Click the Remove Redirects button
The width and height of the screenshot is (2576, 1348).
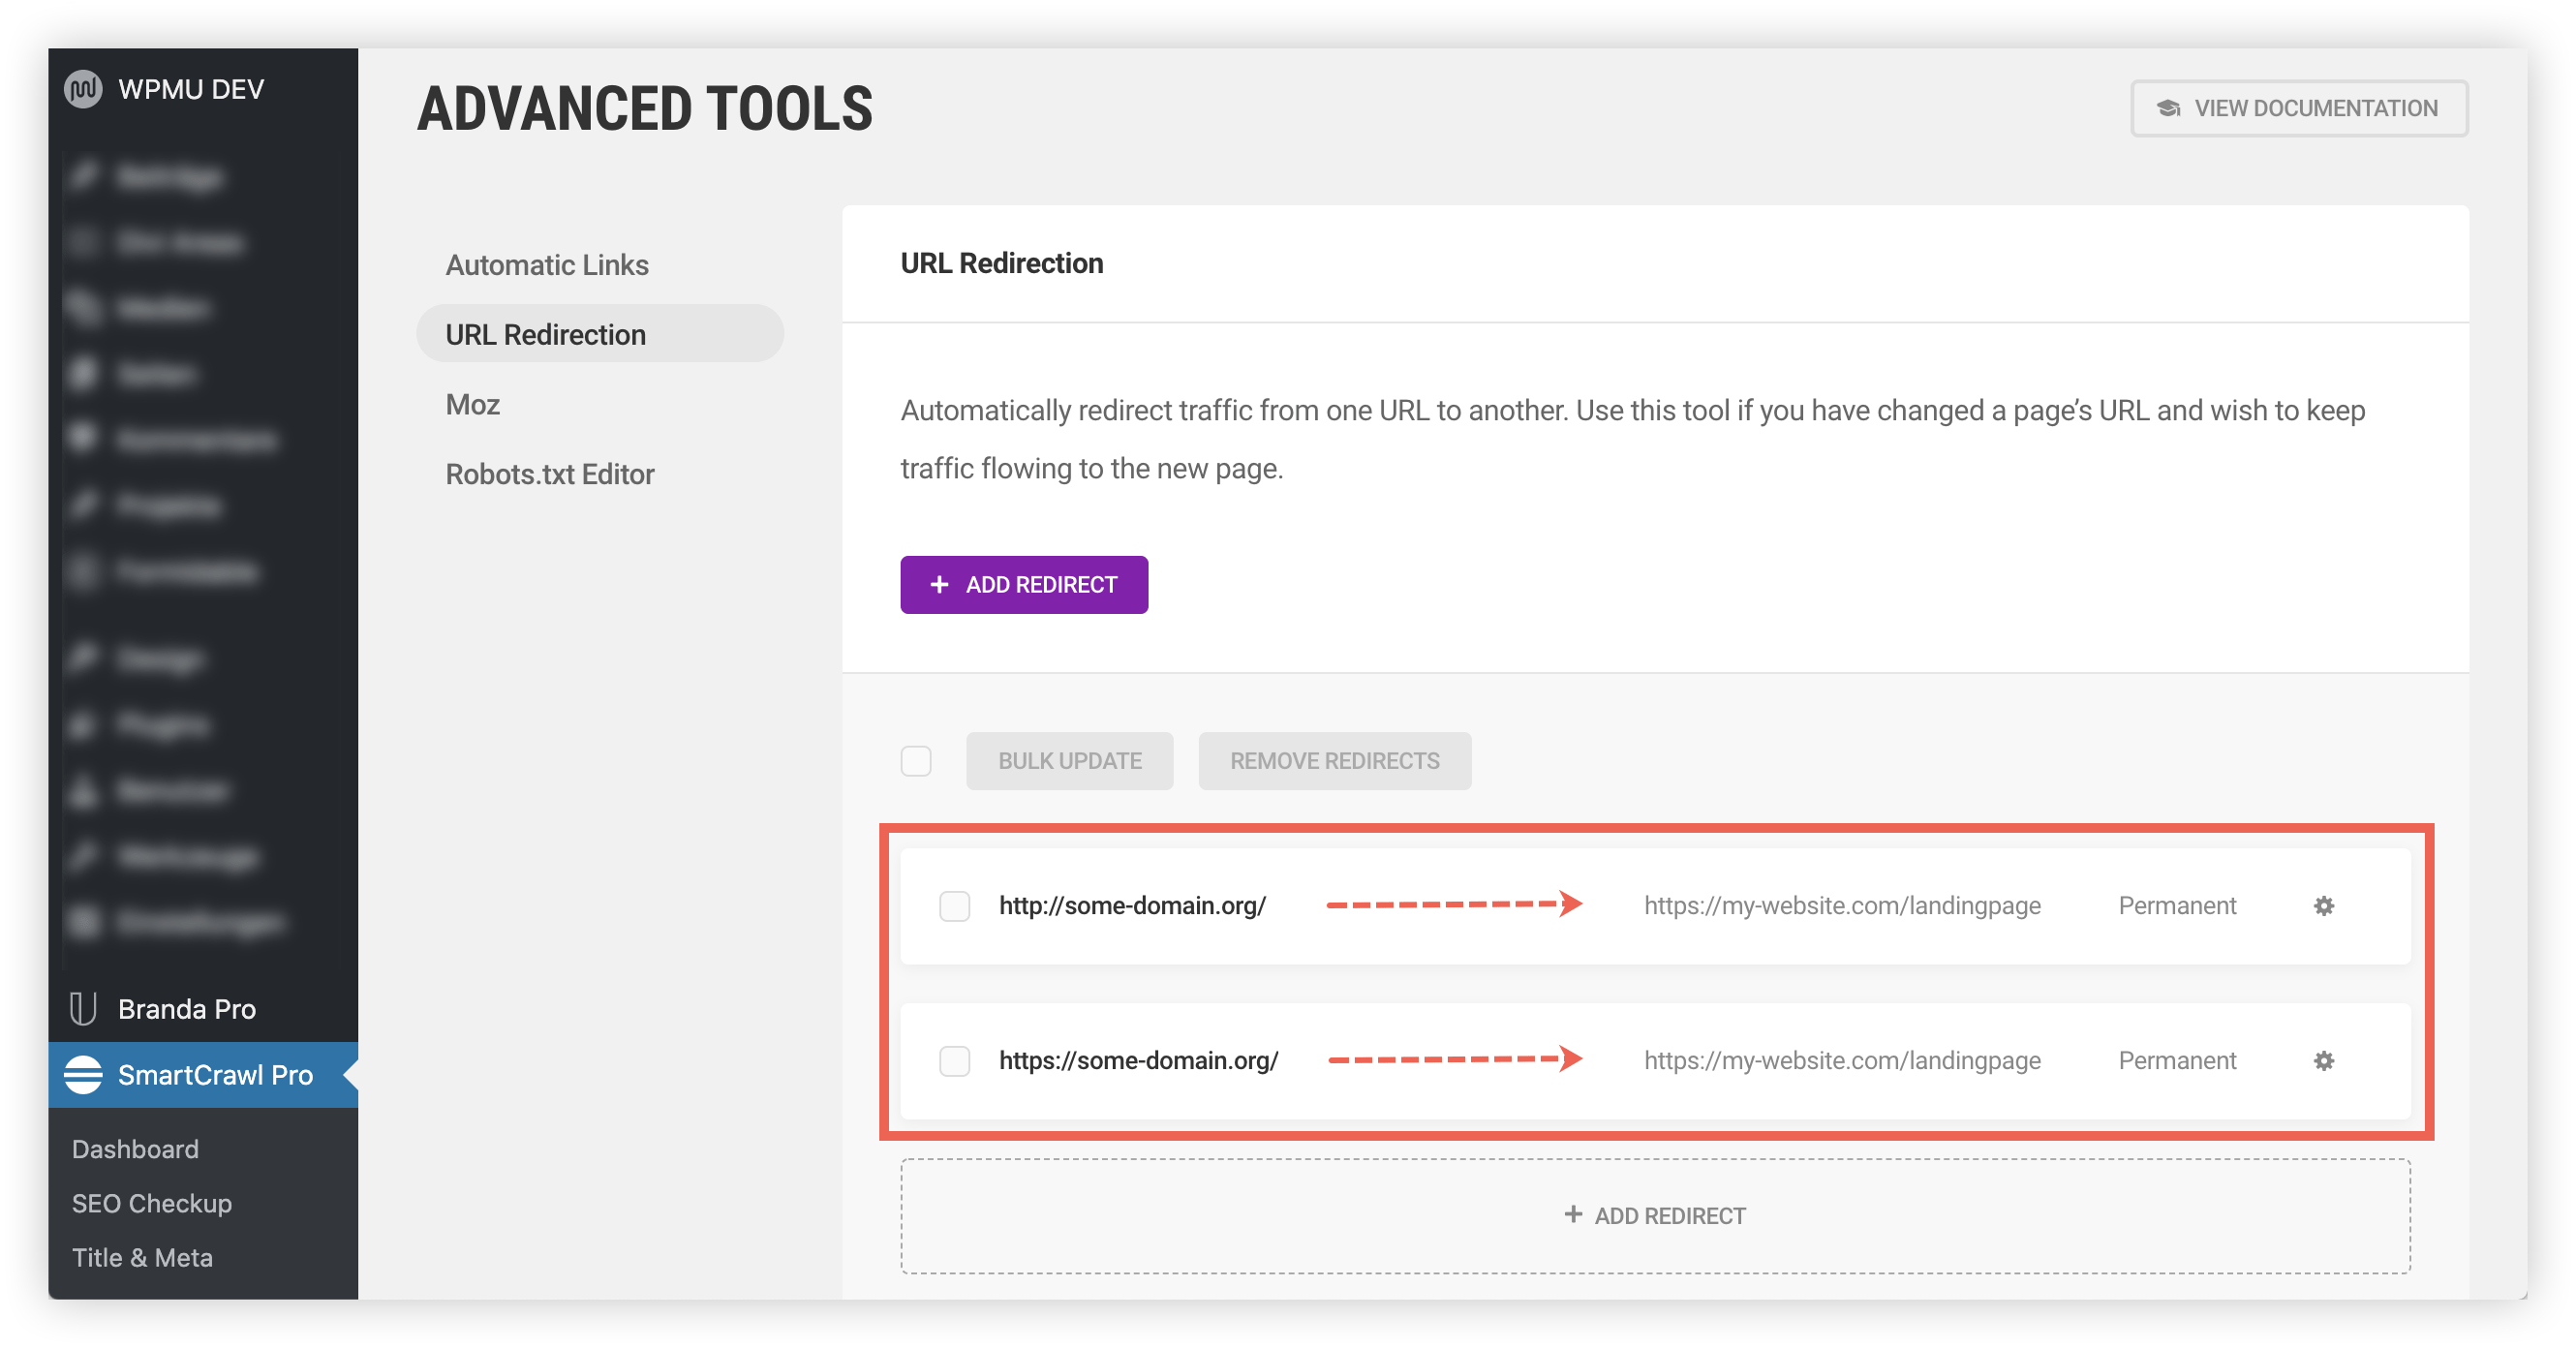1335,761
